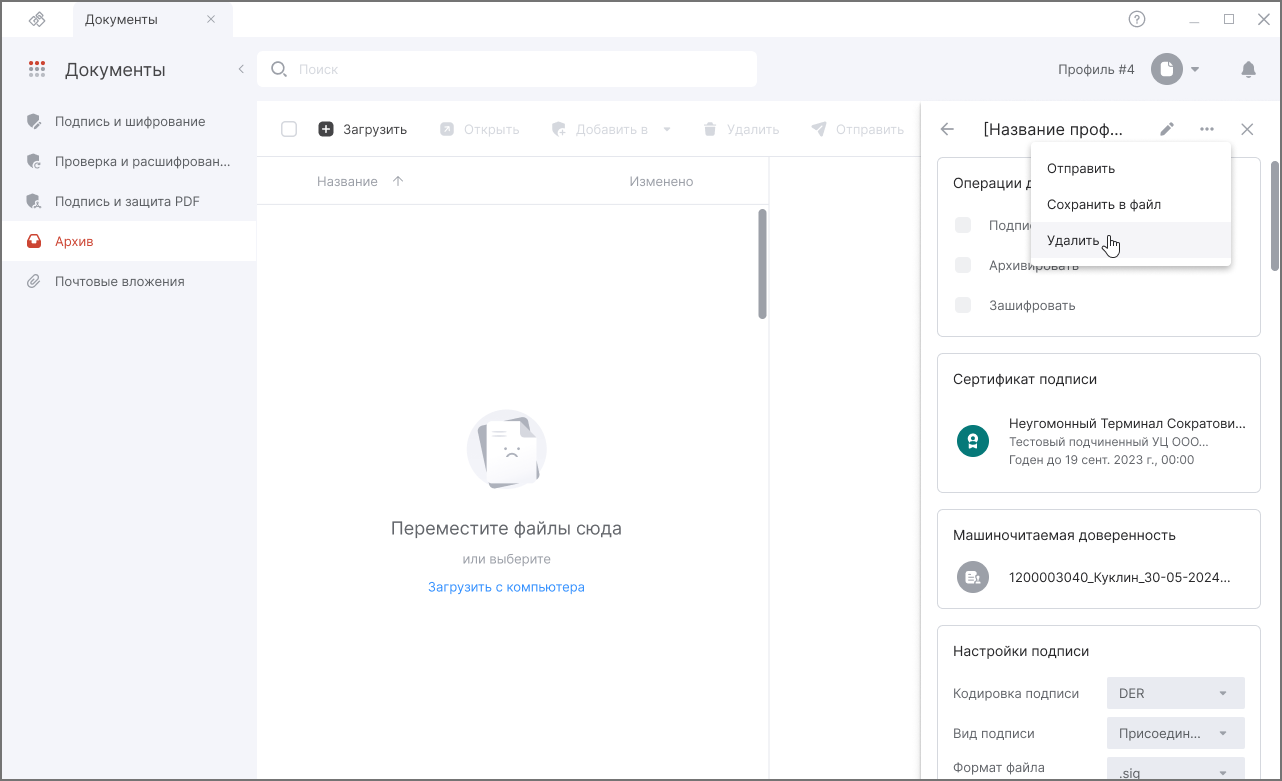Toggle the Зашифровать checkbox
The width and height of the screenshot is (1282, 781).
(x=963, y=305)
